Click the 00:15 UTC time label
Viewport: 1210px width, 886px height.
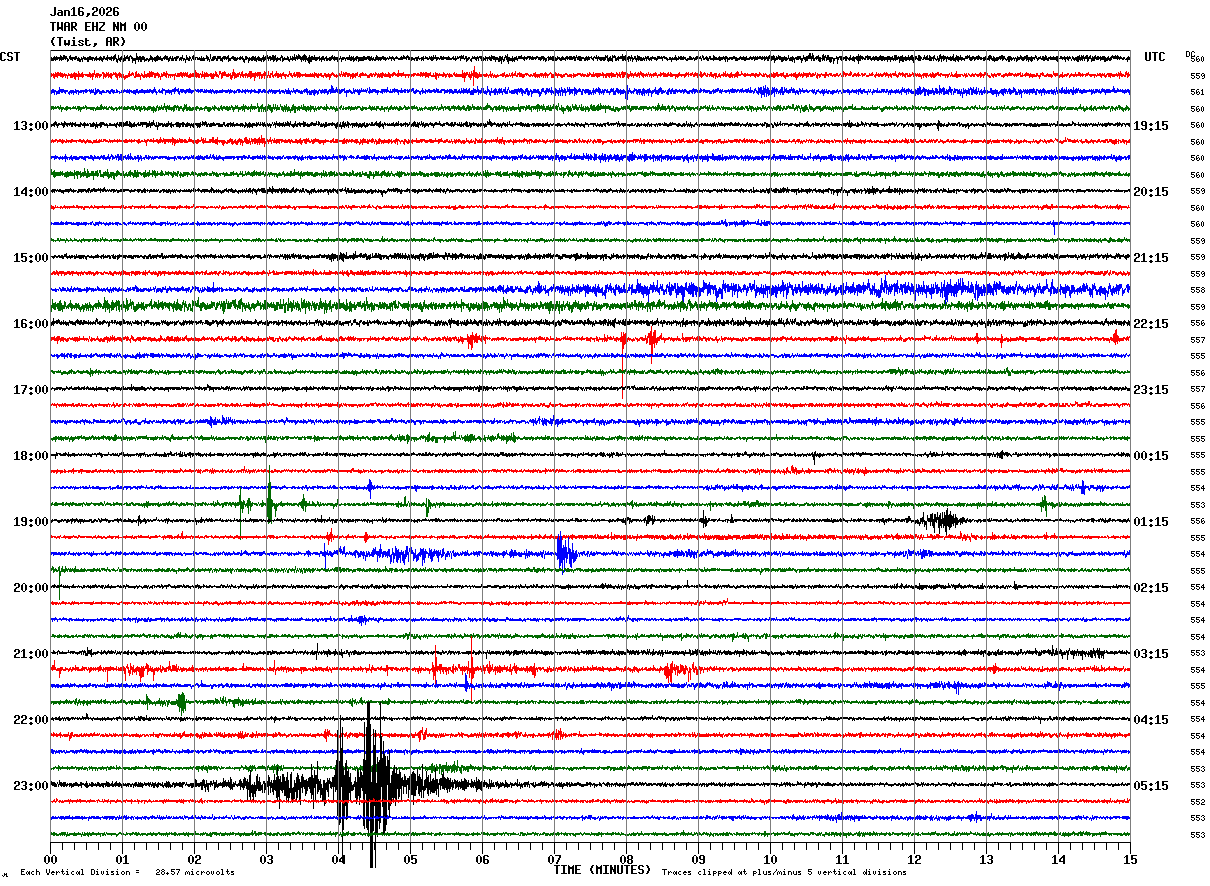(x=1151, y=456)
